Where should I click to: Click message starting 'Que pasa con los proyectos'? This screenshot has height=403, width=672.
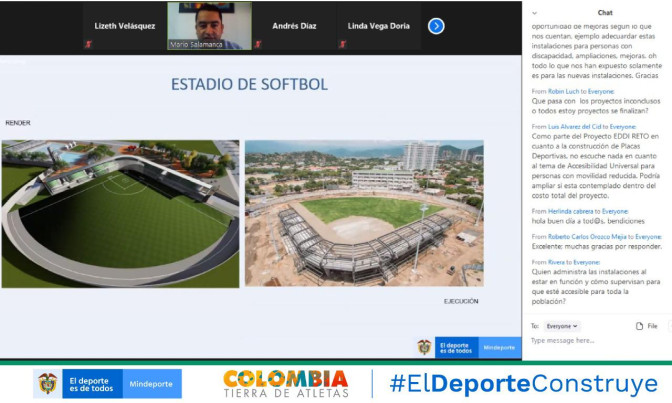pyautogui.click(x=596, y=106)
